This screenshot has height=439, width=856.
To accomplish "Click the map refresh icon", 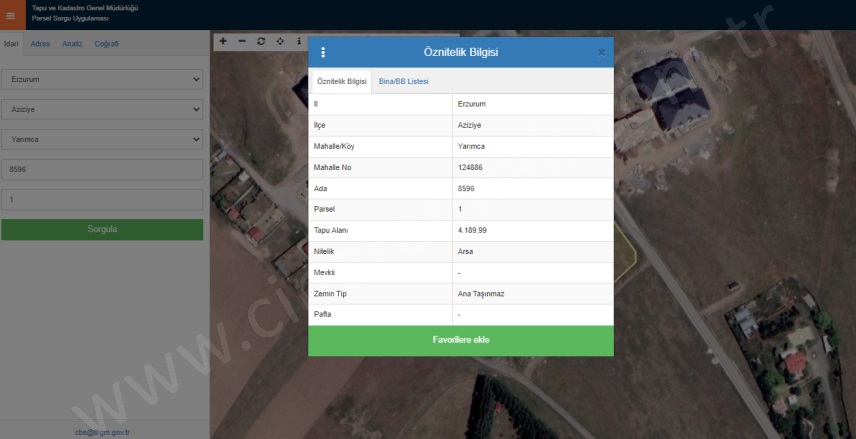I will tap(261, 42).
